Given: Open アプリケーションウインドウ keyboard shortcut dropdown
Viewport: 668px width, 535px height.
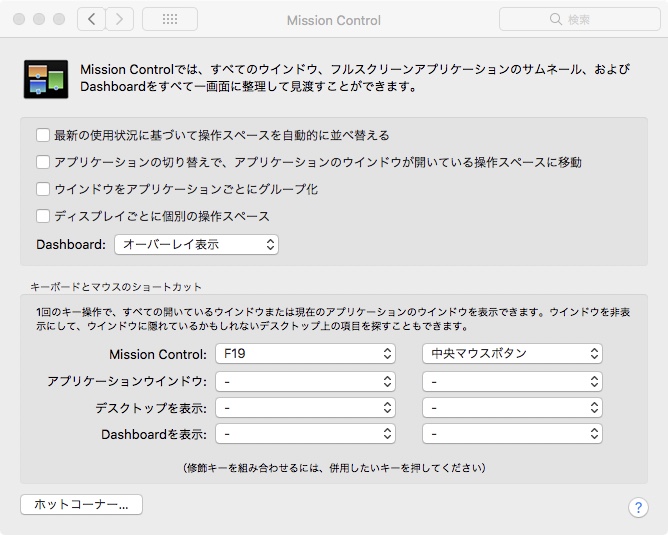Looking at the screenshot, I should click(x=305, y=381).
